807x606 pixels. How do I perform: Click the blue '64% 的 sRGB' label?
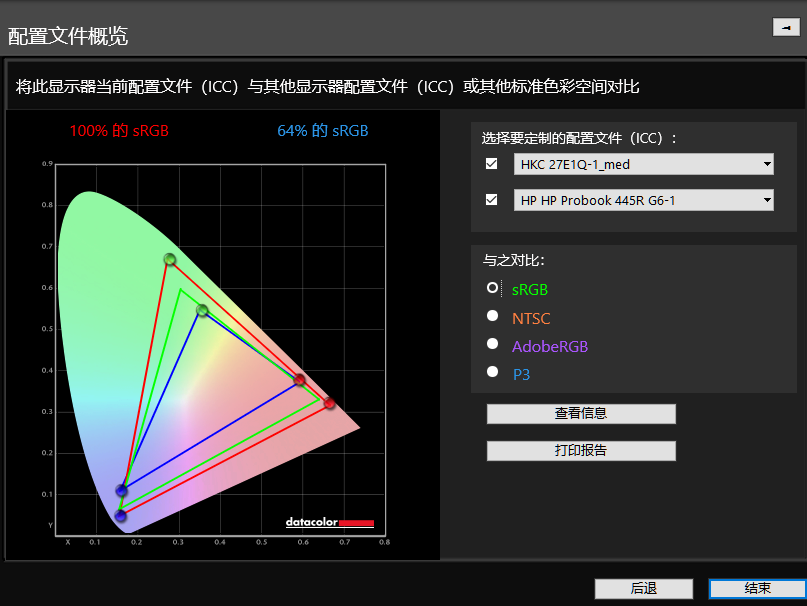(x=323, y=131)
